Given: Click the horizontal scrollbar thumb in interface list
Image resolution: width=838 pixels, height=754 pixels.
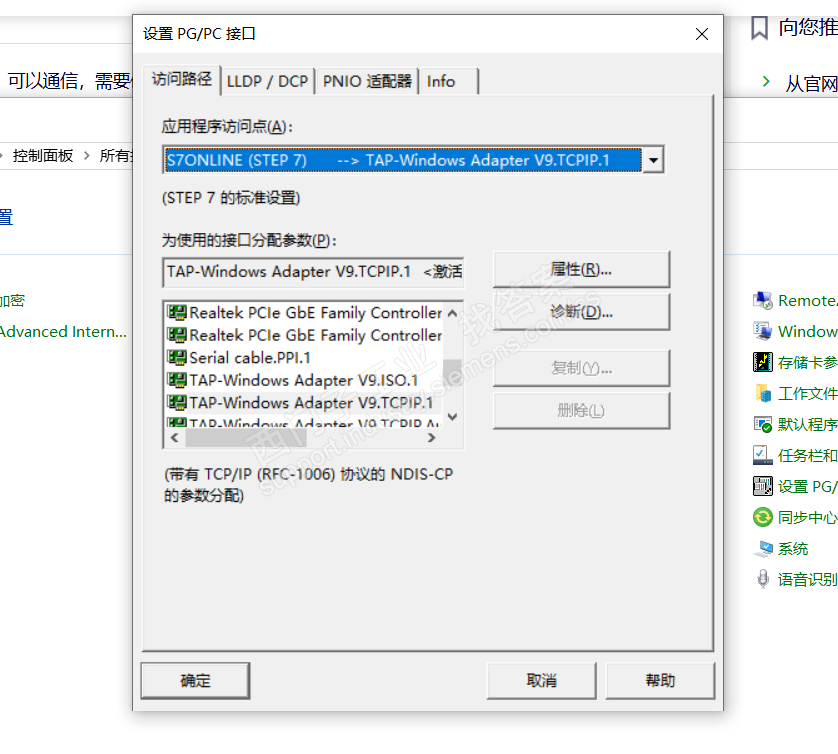Looking at the screenshot, I should point(246,438).
